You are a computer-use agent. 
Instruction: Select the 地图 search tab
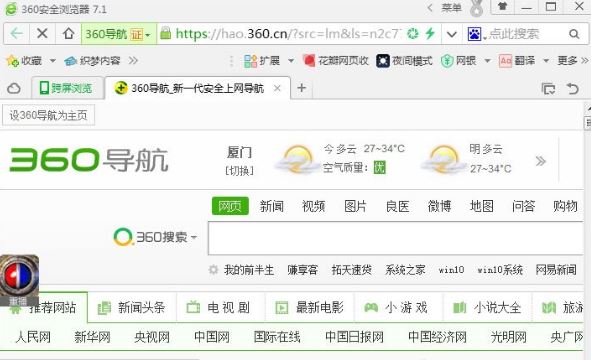click(x=481, y=206)
